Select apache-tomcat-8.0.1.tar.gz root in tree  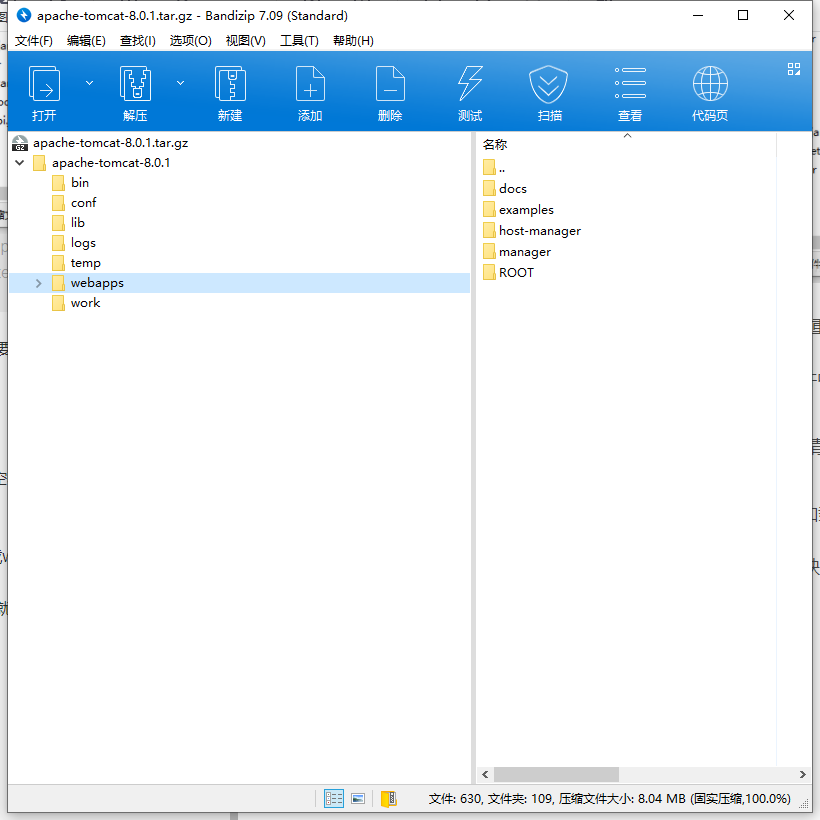[110, 143]
